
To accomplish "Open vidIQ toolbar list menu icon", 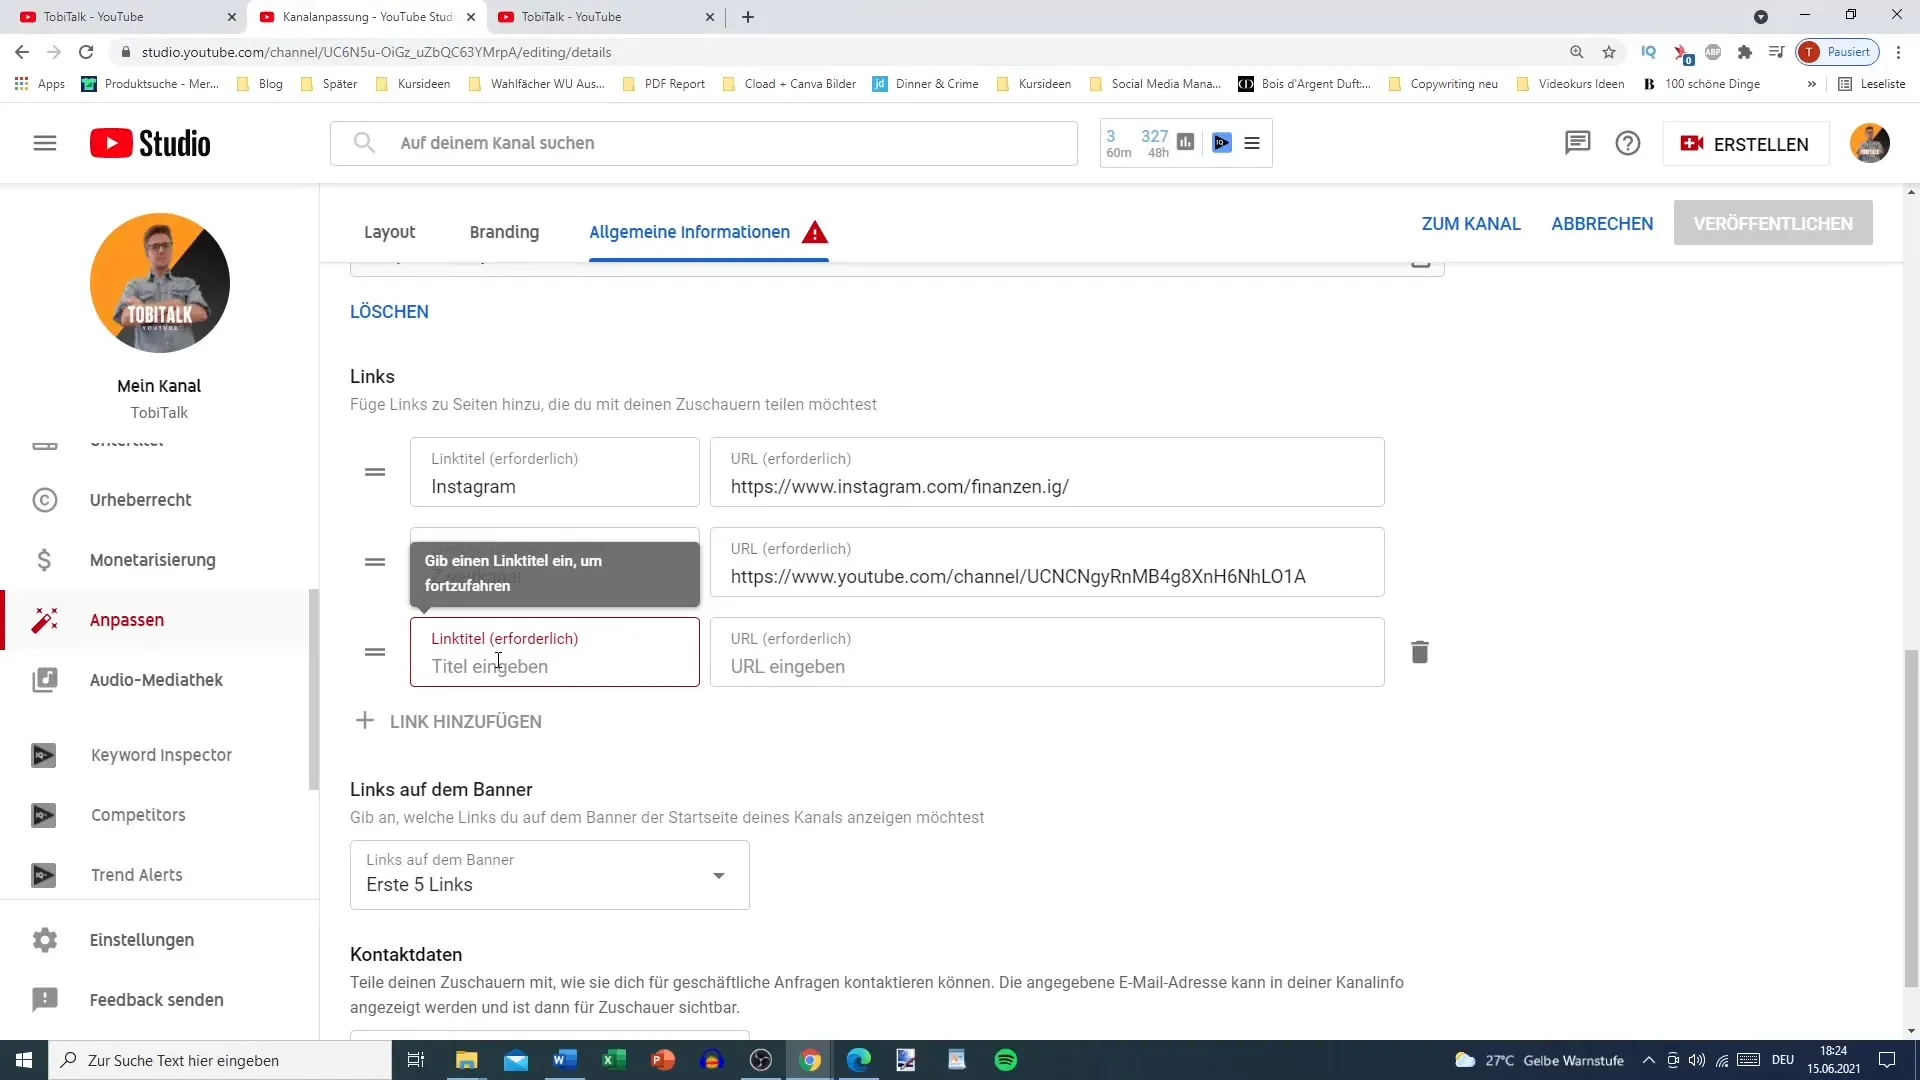I will 1251,143.
